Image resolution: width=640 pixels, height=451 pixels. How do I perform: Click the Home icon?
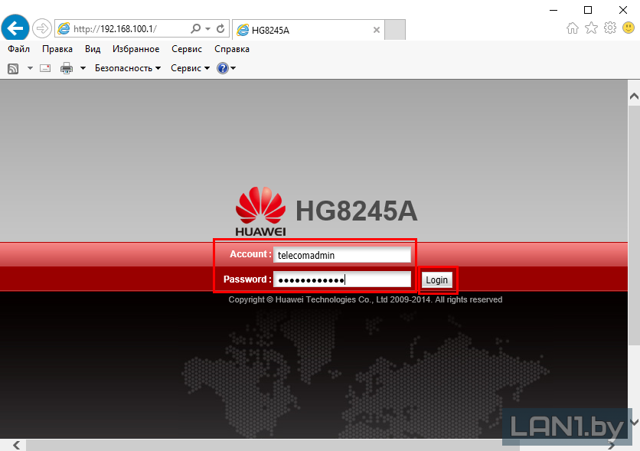click(572, 28)
